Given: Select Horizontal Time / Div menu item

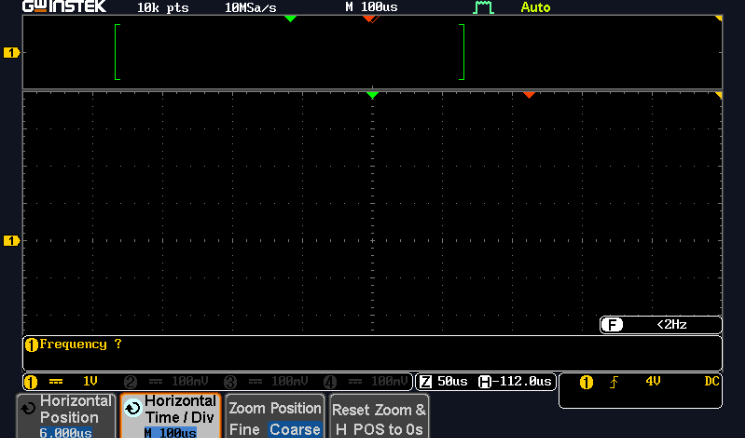Looking at the screenshot, I should 170,416.
